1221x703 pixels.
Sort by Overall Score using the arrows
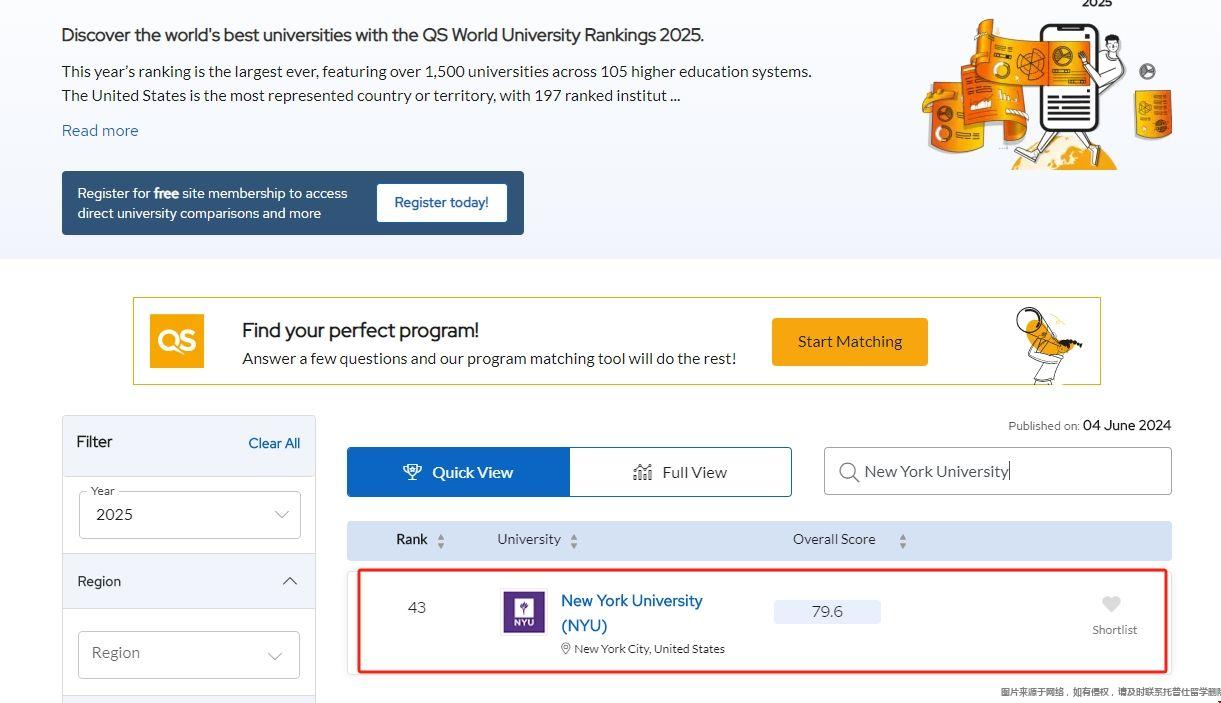click(x=902, y=541)
